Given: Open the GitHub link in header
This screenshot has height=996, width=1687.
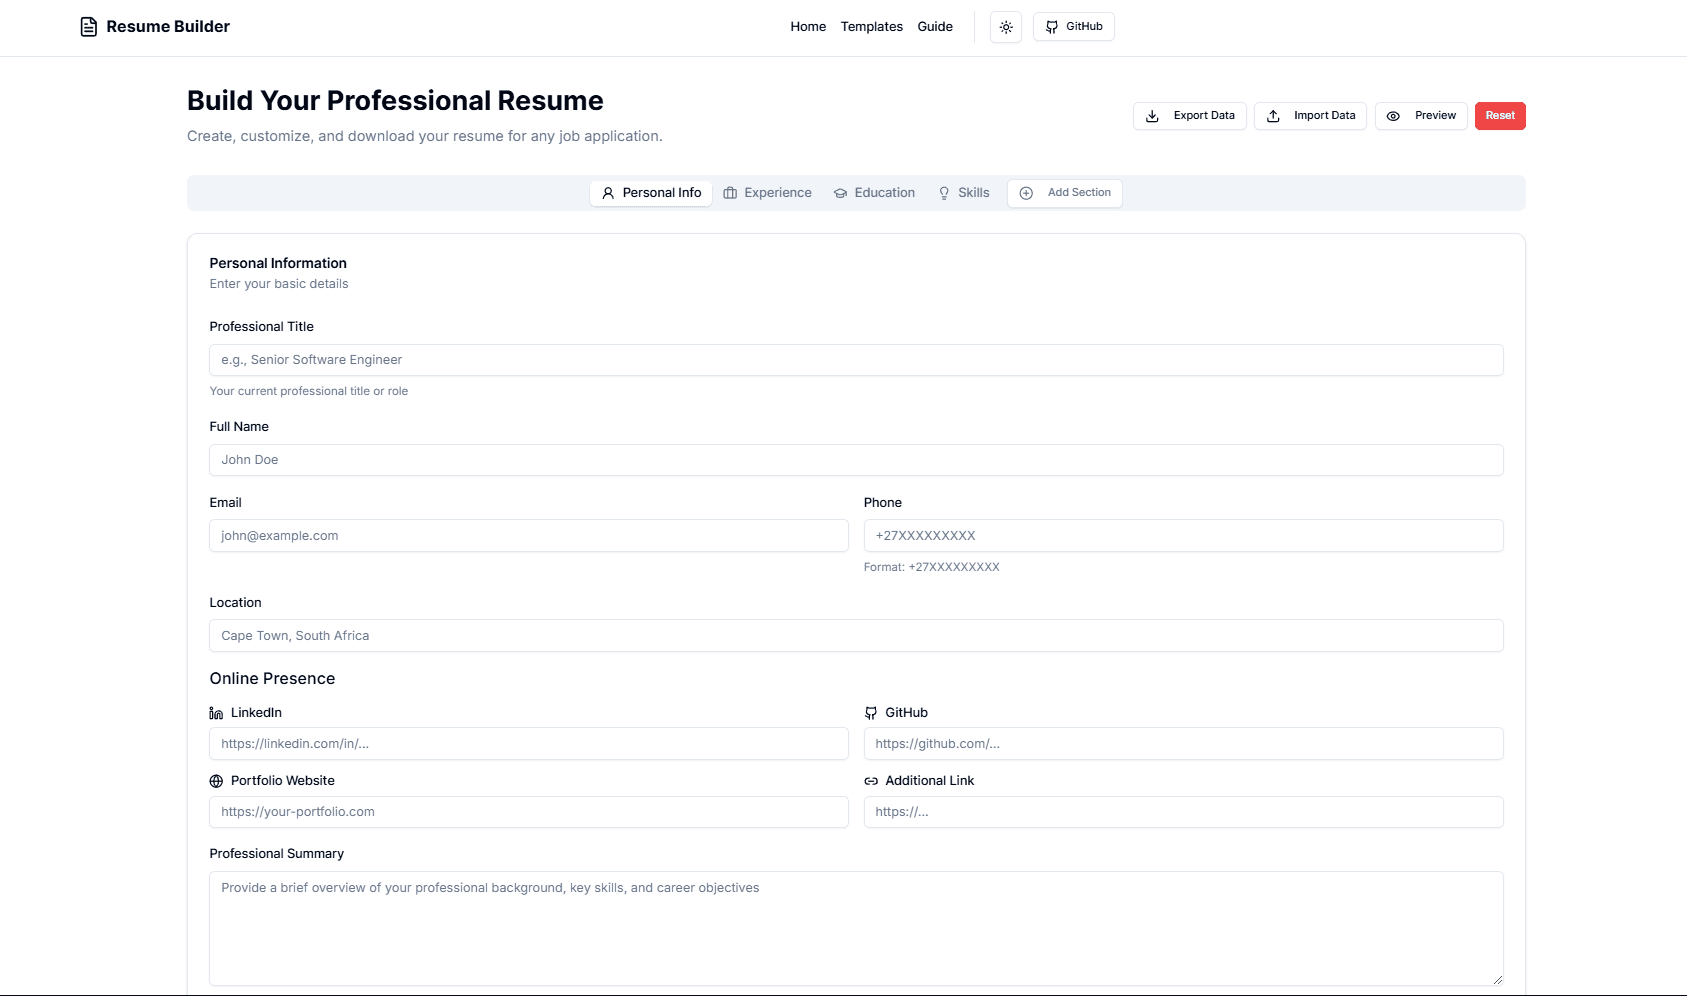Looking at the screenshot, I should [x=1073, y=27].
